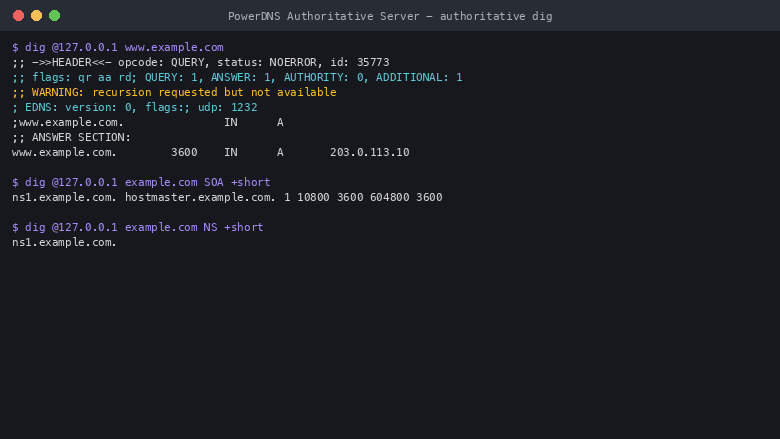Click the red close window button

coord(18,16)
